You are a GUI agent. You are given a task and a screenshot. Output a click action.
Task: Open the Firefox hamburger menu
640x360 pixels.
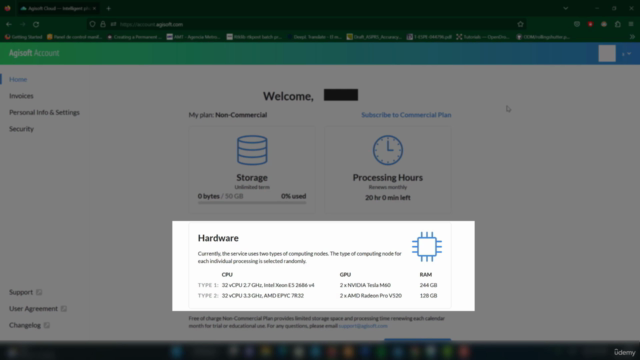(x=631, y=24)
